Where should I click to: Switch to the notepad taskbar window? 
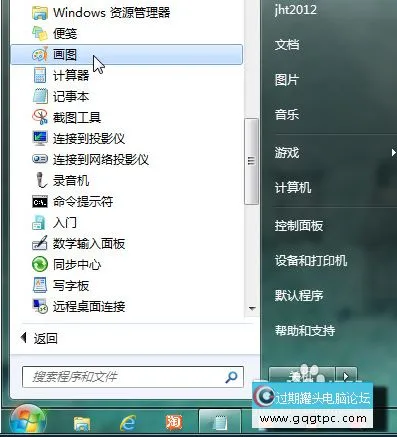tap(220, 422)
